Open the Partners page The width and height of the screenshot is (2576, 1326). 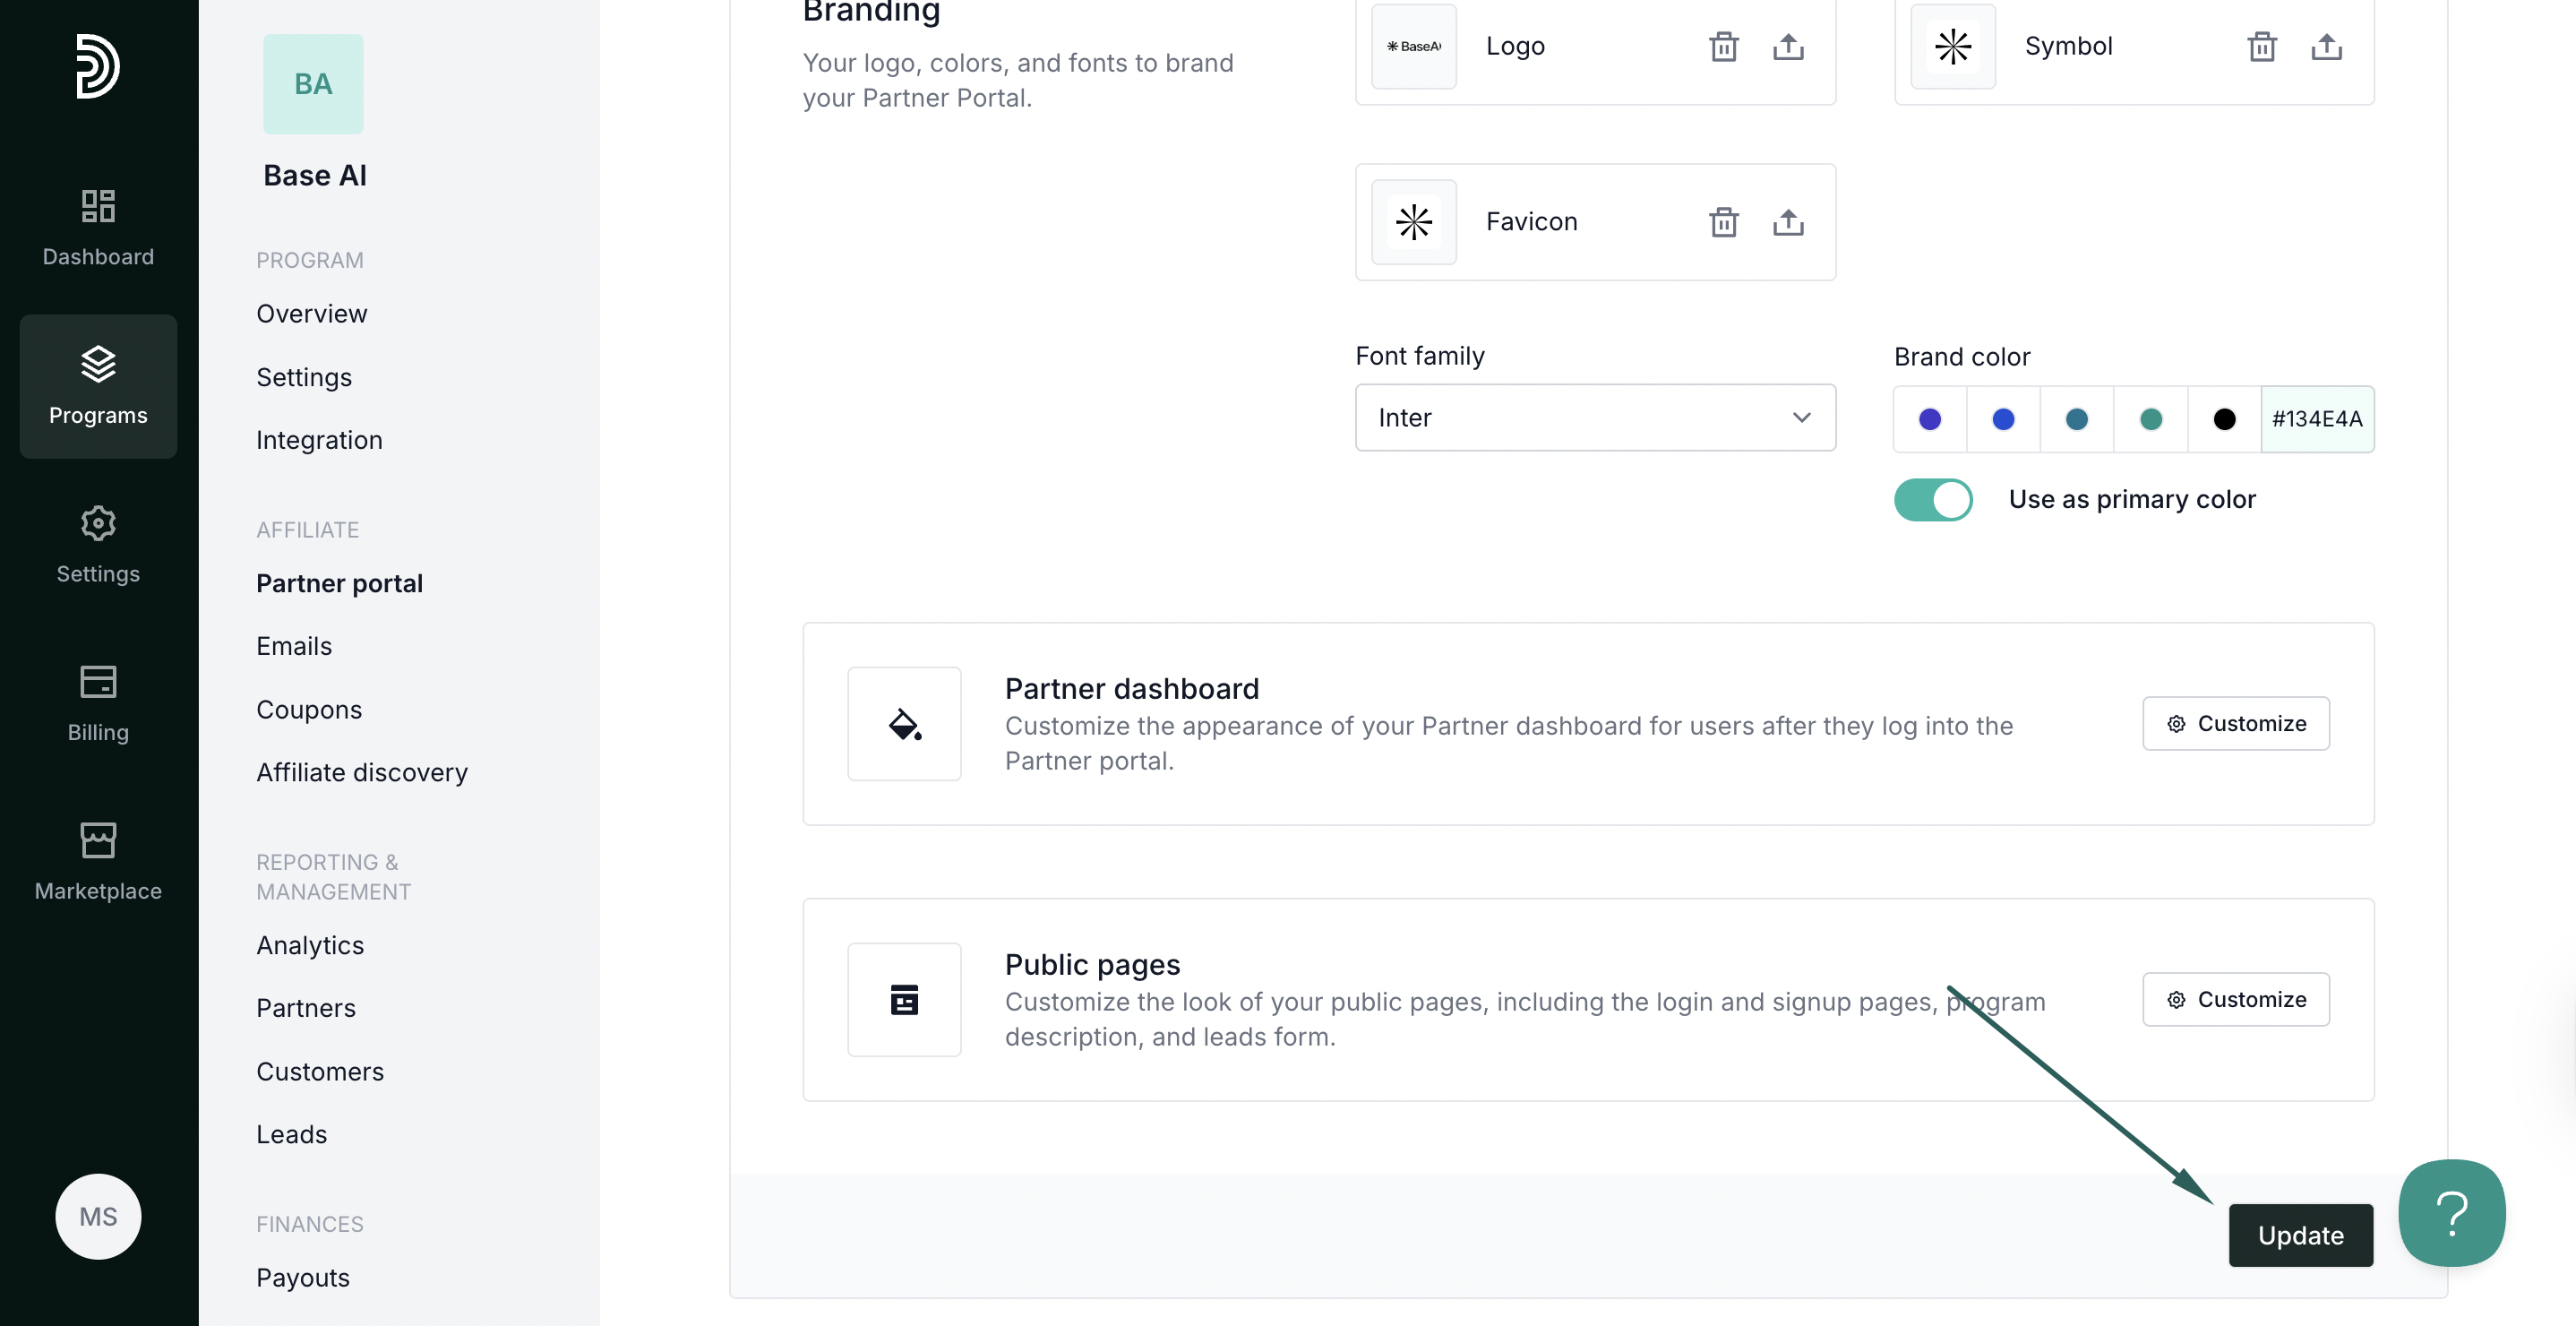point(306,1008)
